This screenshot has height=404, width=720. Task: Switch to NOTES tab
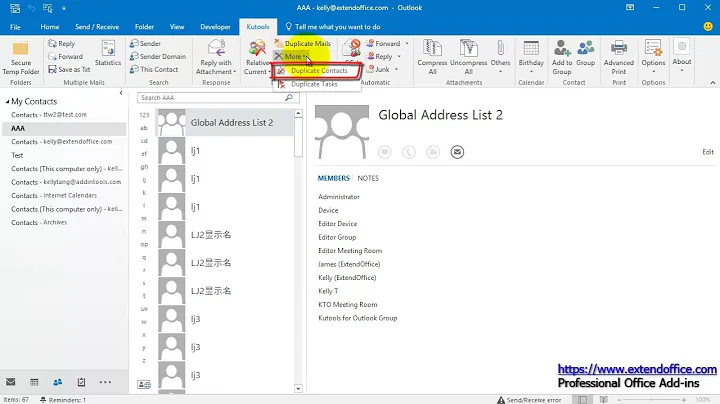(x=368, y=178)
